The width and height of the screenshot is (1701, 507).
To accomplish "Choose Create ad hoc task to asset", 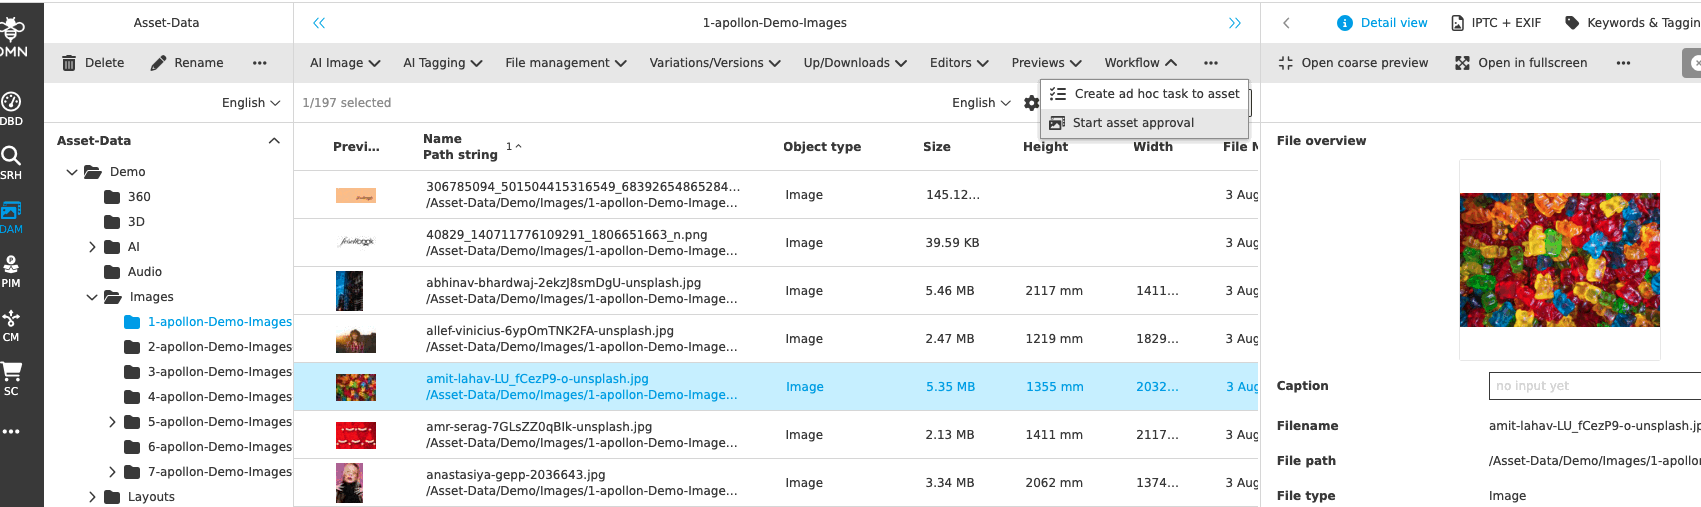I will coord(1156,94).
